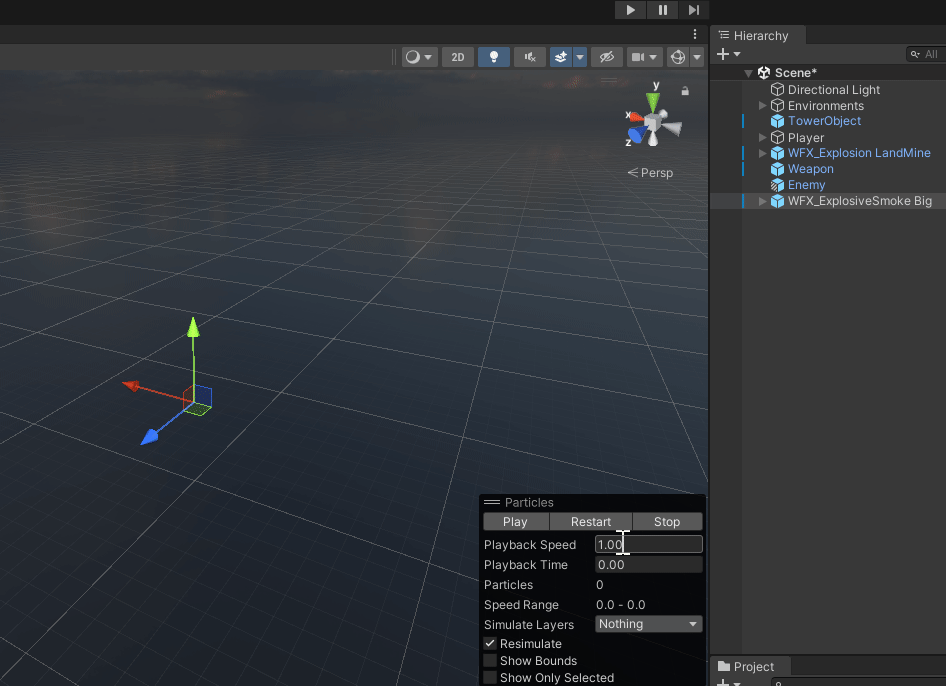Click the Particles overlay drag handle icon
946x686 pixels.
(x=492, y=502)
